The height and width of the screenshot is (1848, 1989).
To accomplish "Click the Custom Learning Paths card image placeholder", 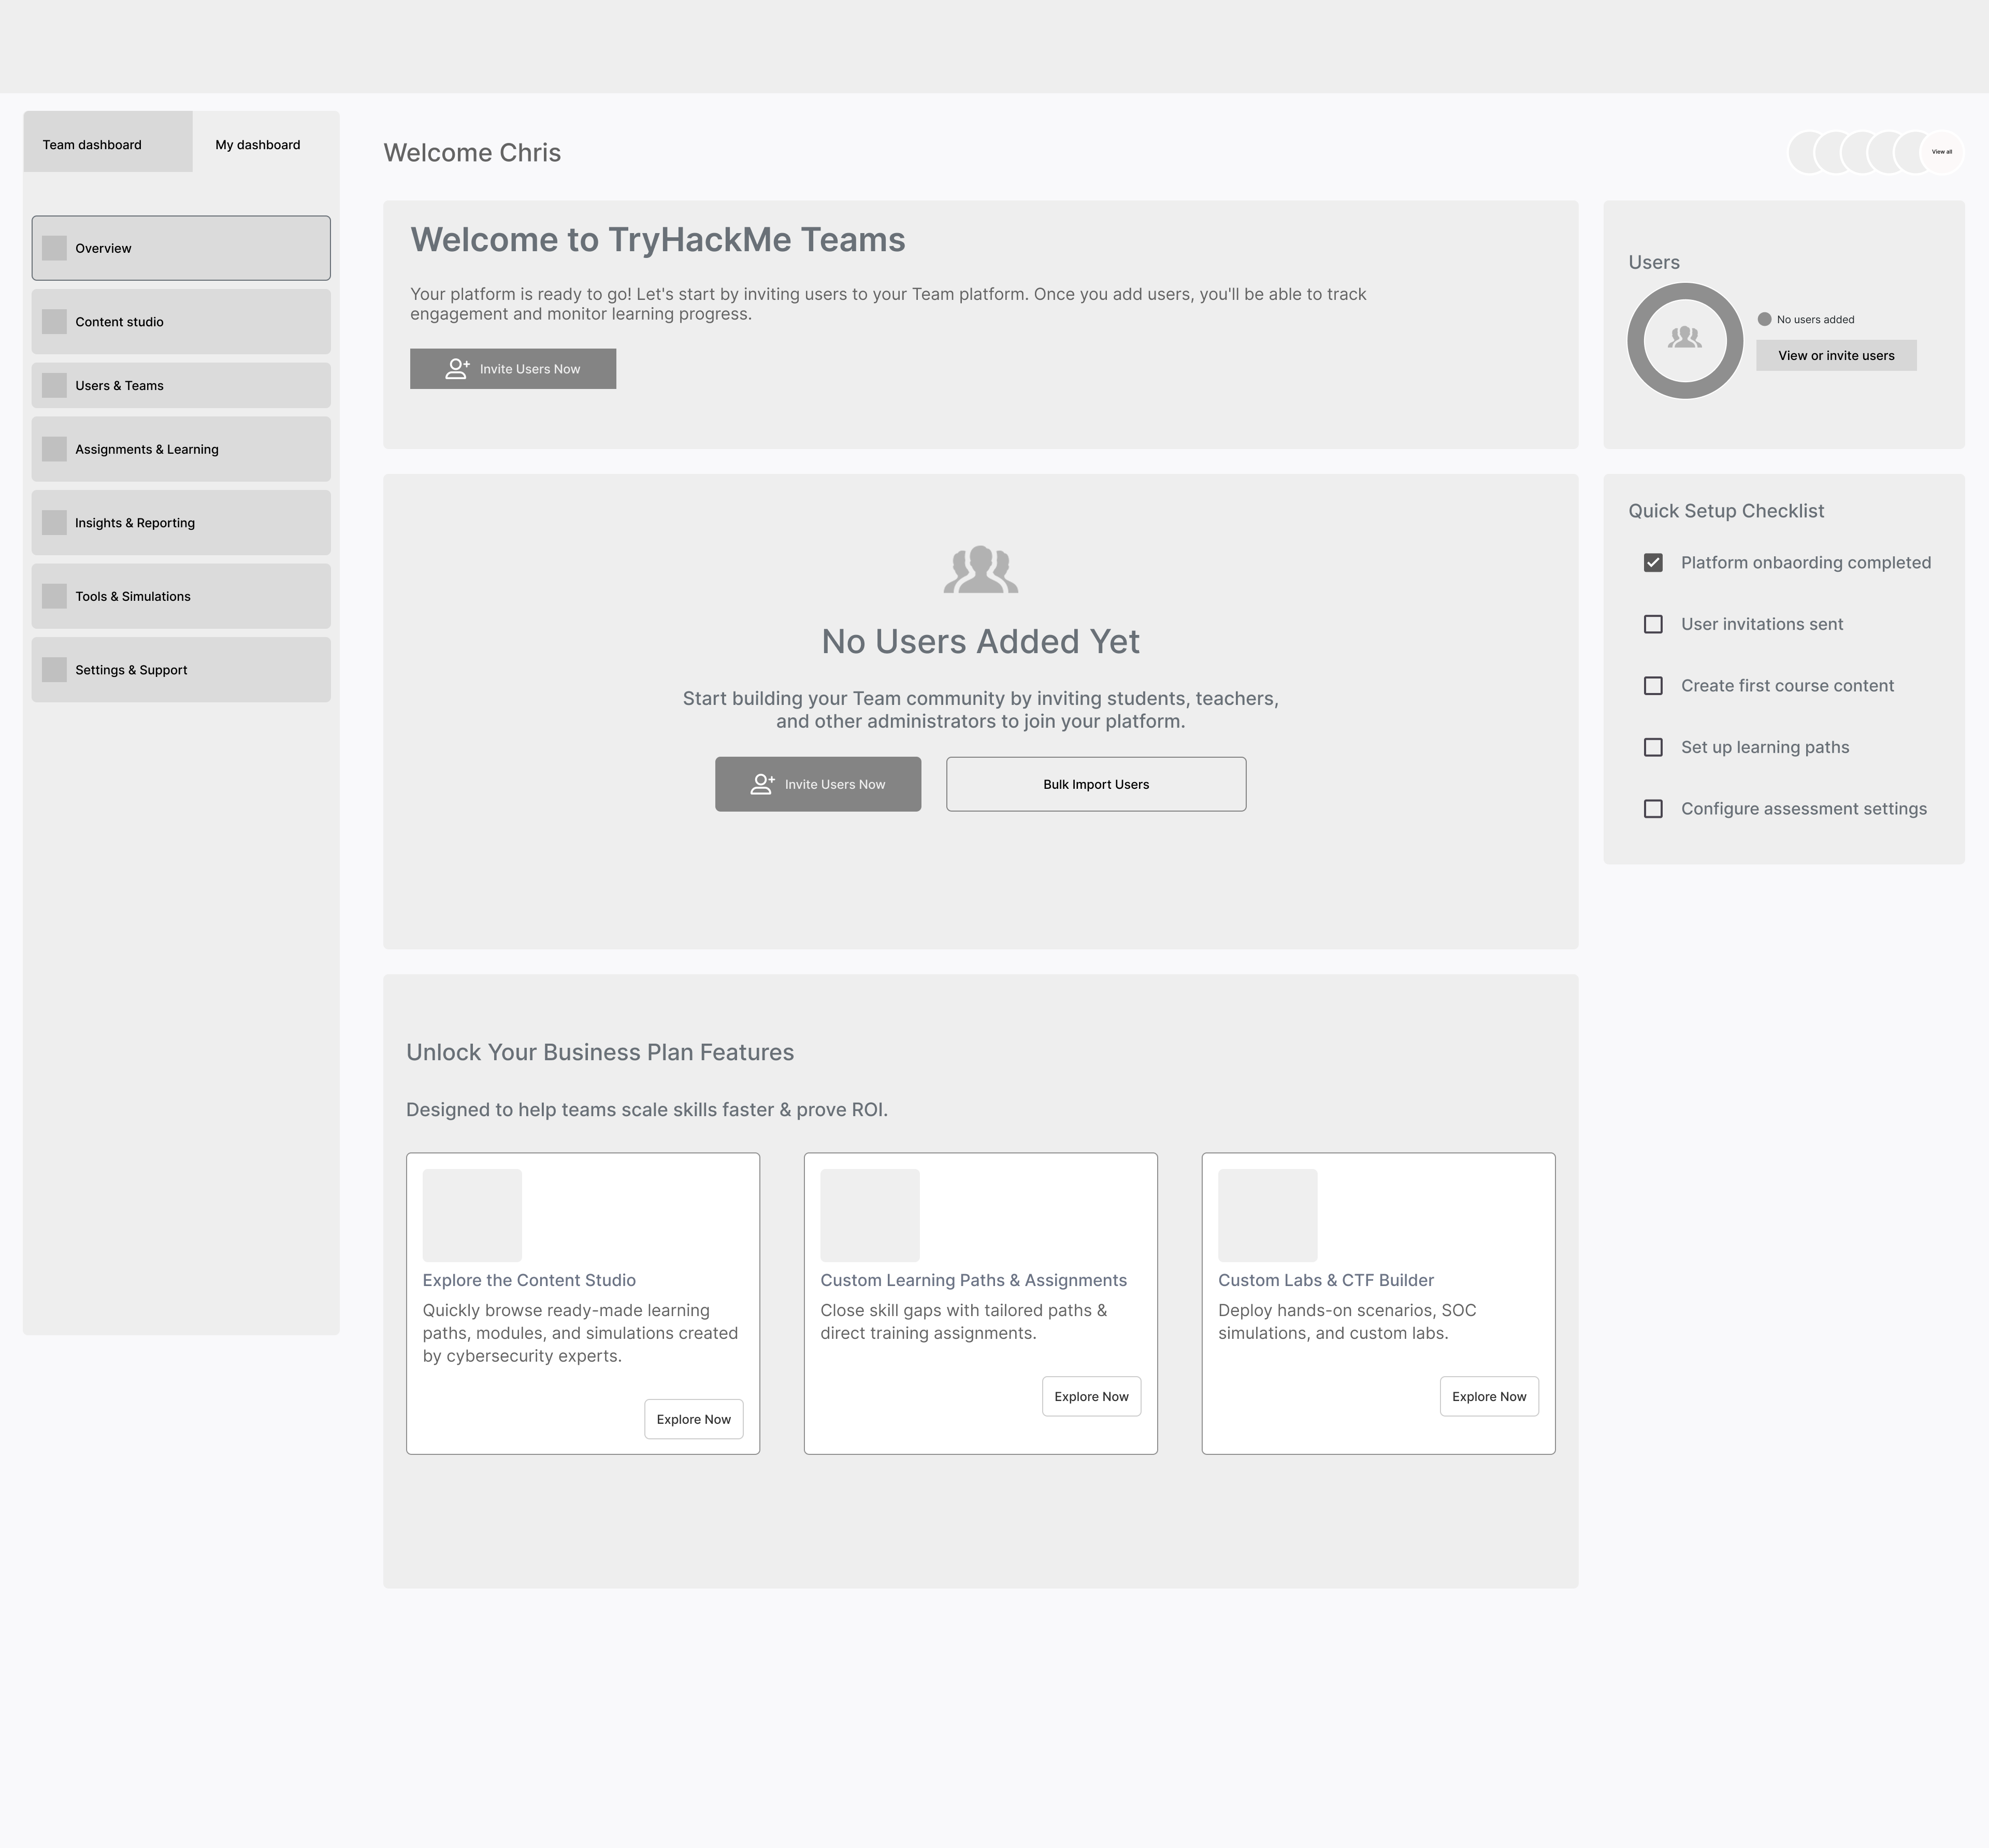I will [870, 1215].
